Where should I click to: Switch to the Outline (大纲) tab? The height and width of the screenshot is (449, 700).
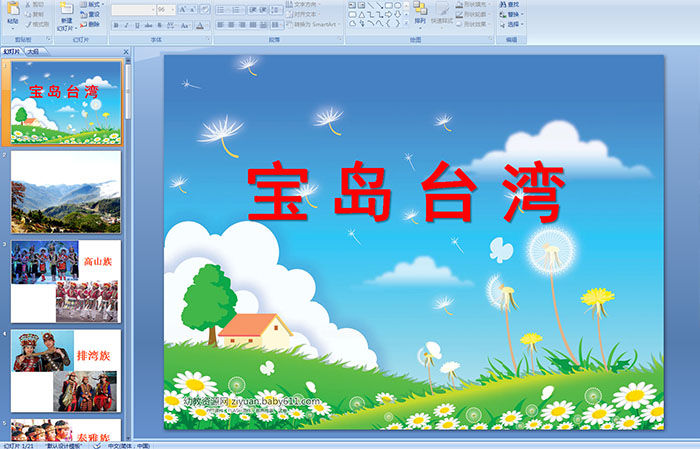point(33,50)
